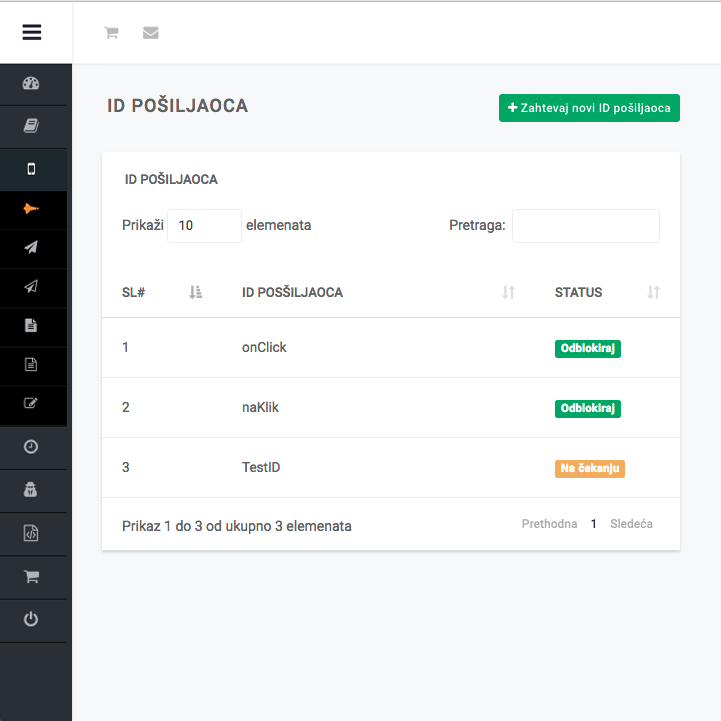This screenshot has height=721, width=721.
Task: Click Na čekanju badge for TestID
Action: tap(590, 468)
